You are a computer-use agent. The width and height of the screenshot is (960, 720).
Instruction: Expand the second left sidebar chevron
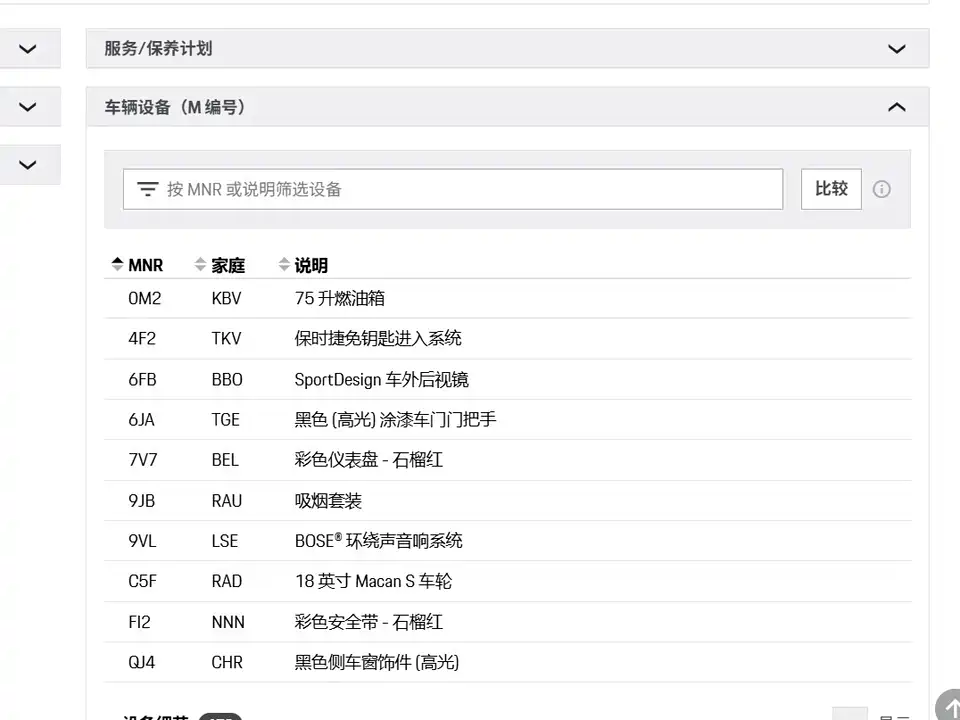[28, 107]
